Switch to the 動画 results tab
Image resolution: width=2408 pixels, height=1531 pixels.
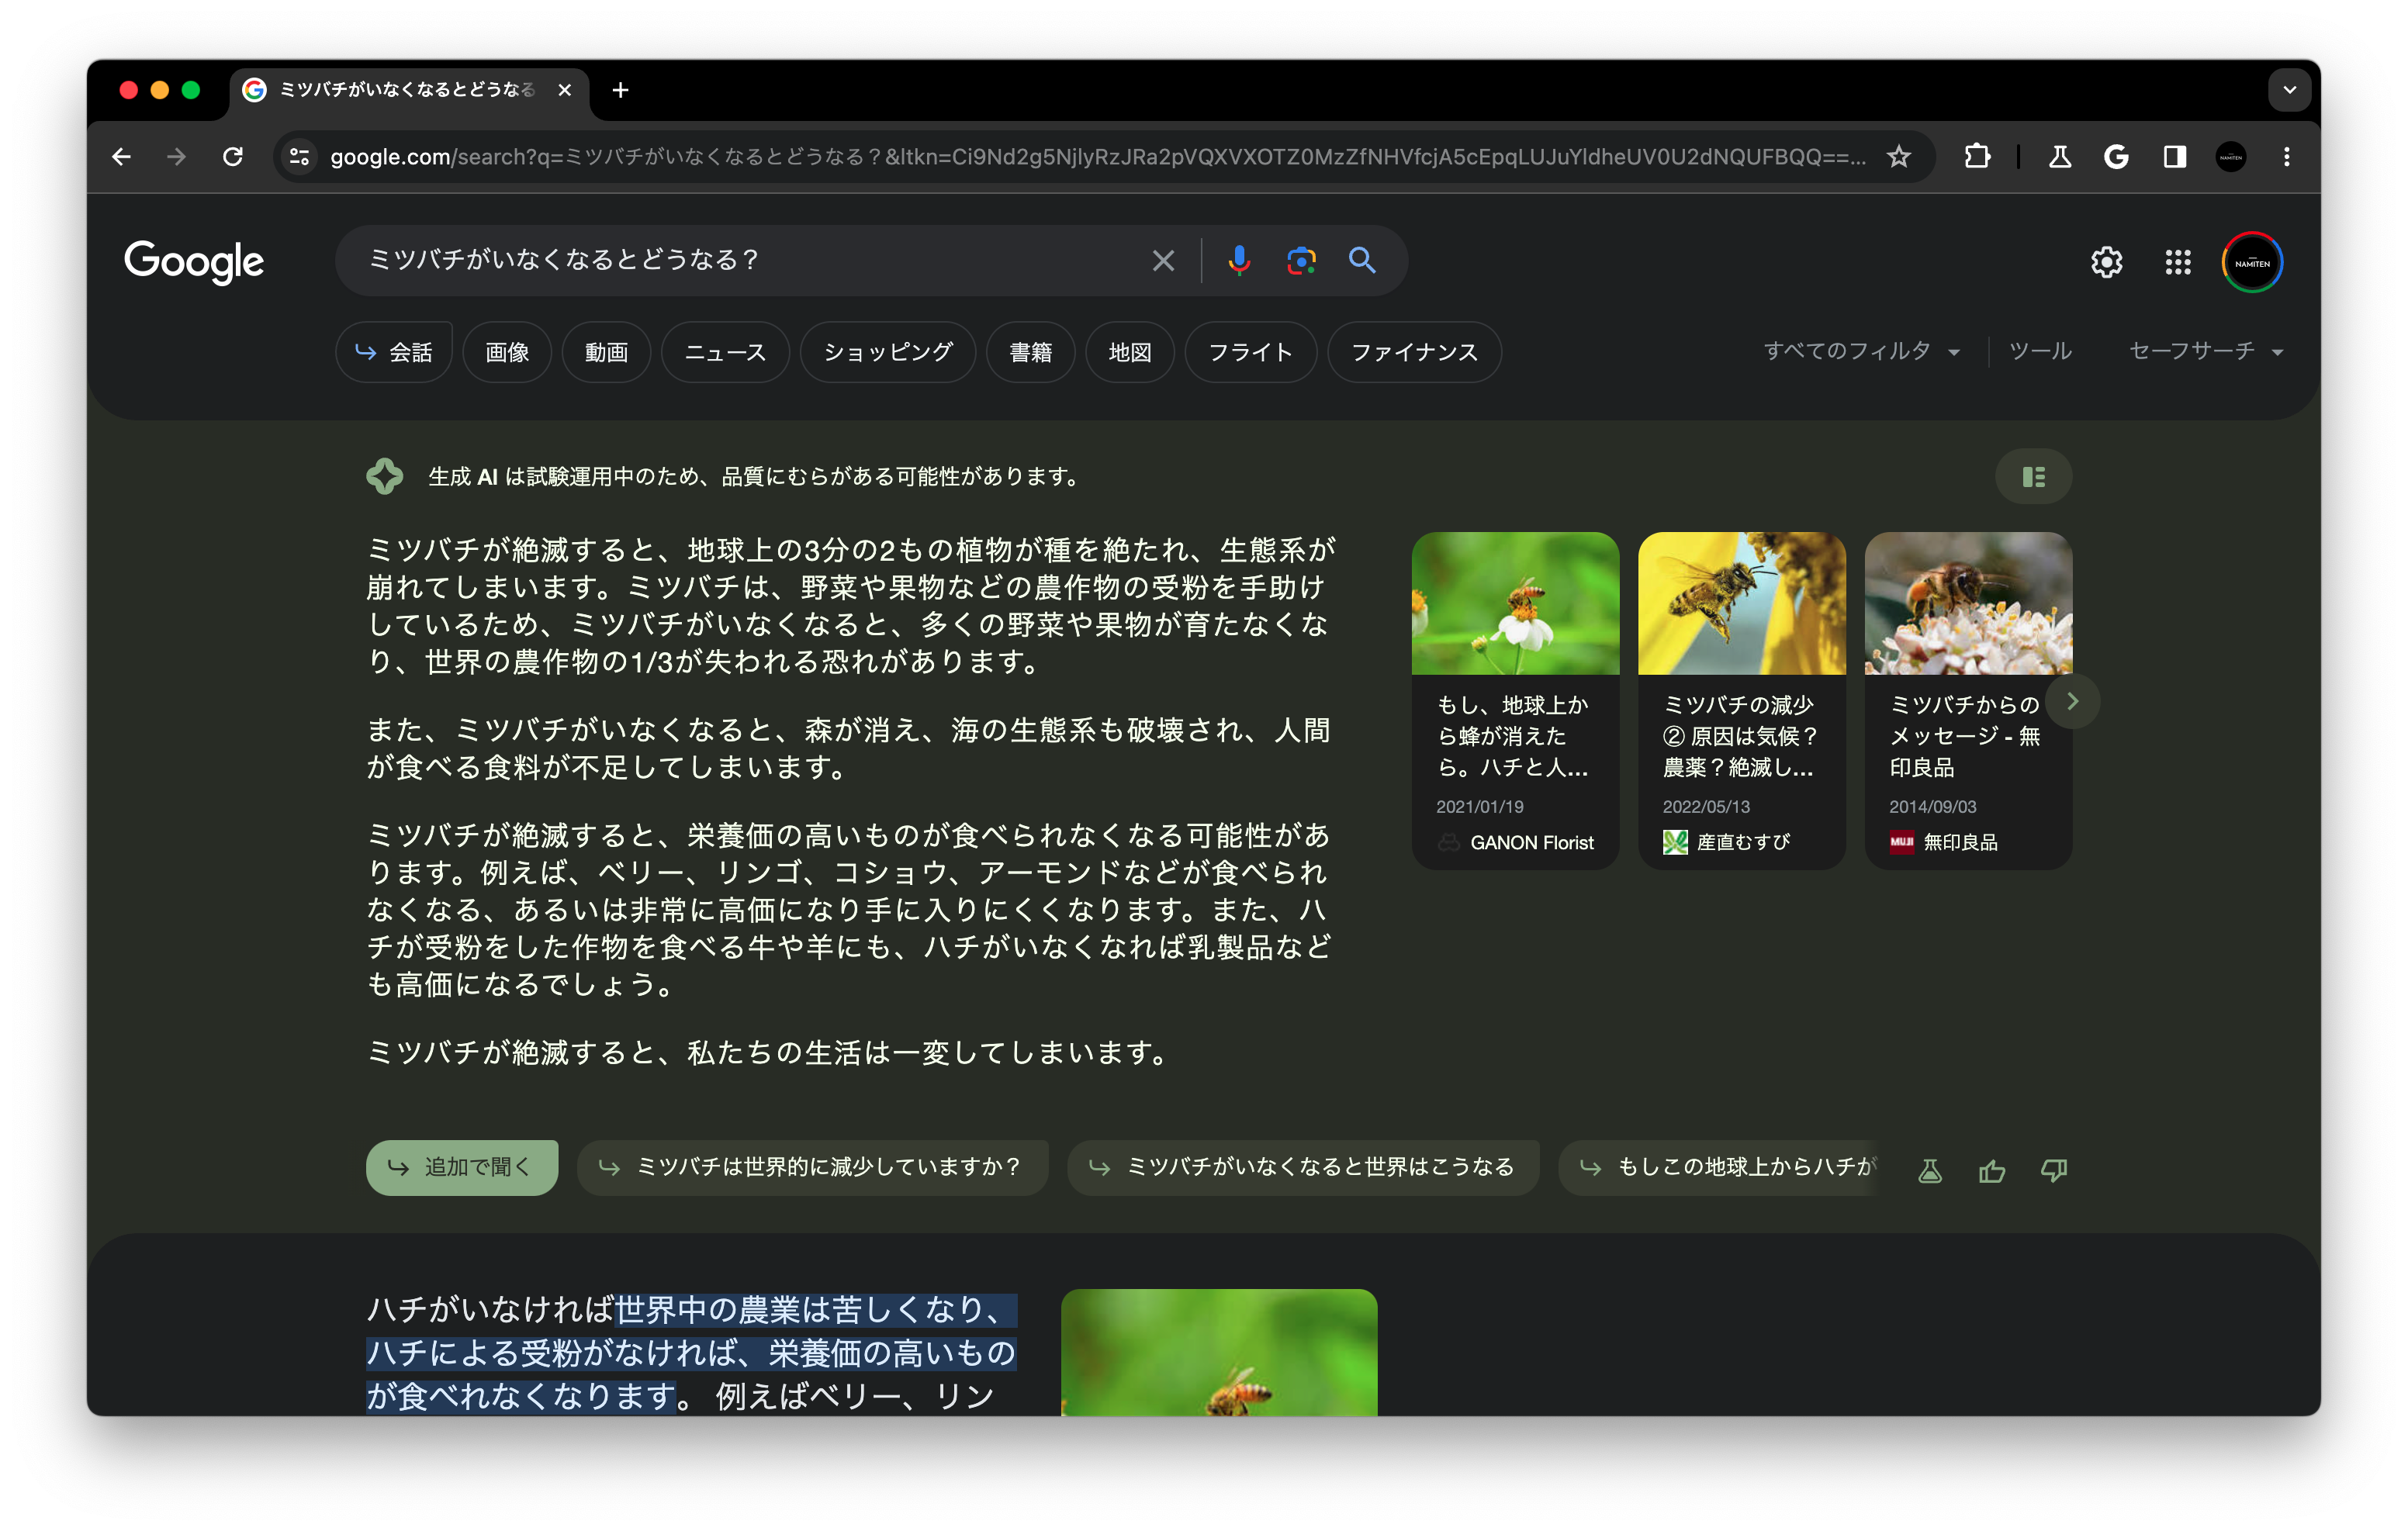tap(606, 352)
